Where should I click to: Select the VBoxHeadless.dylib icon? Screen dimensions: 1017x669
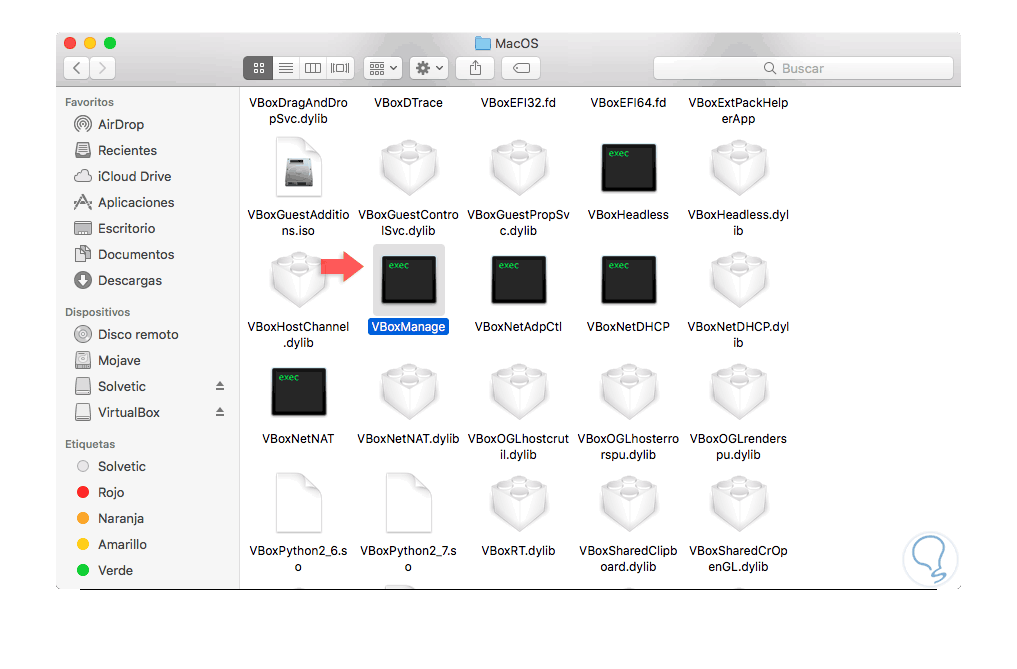tap(738, 167)
